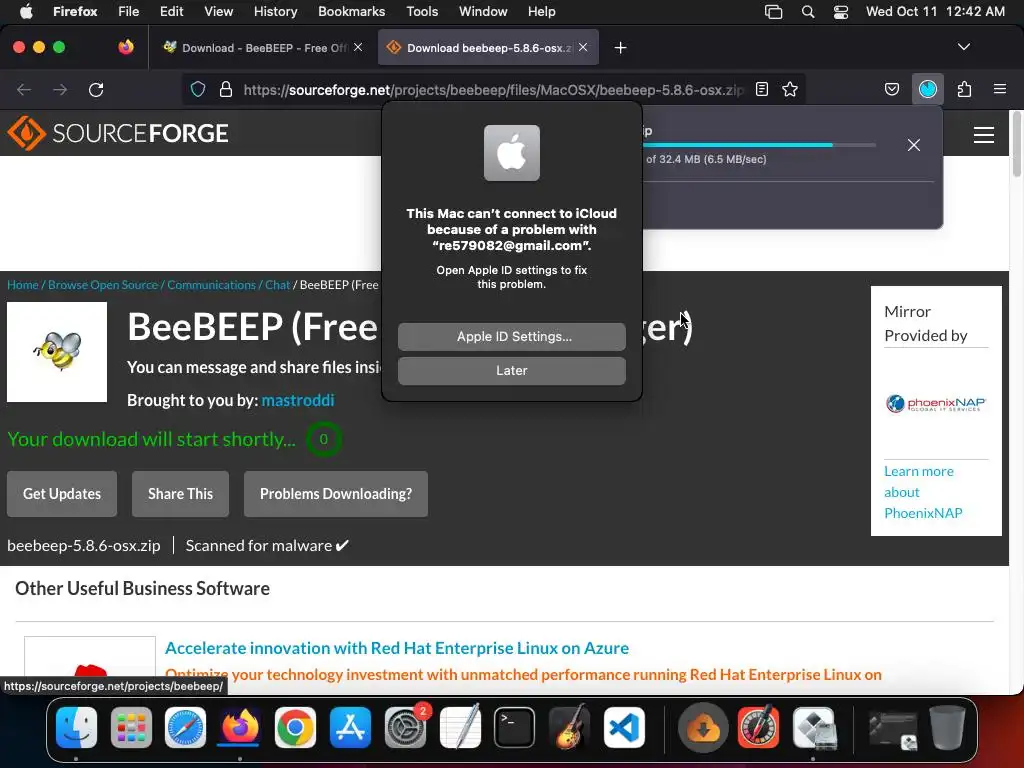
Task: Click the Get Updates button
Action: point(62,494)
